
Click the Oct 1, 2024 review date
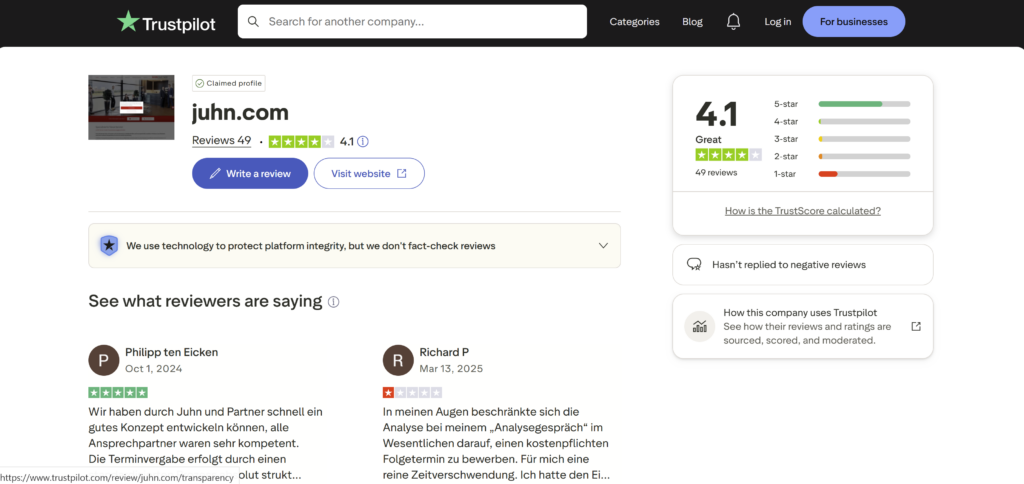153,368
